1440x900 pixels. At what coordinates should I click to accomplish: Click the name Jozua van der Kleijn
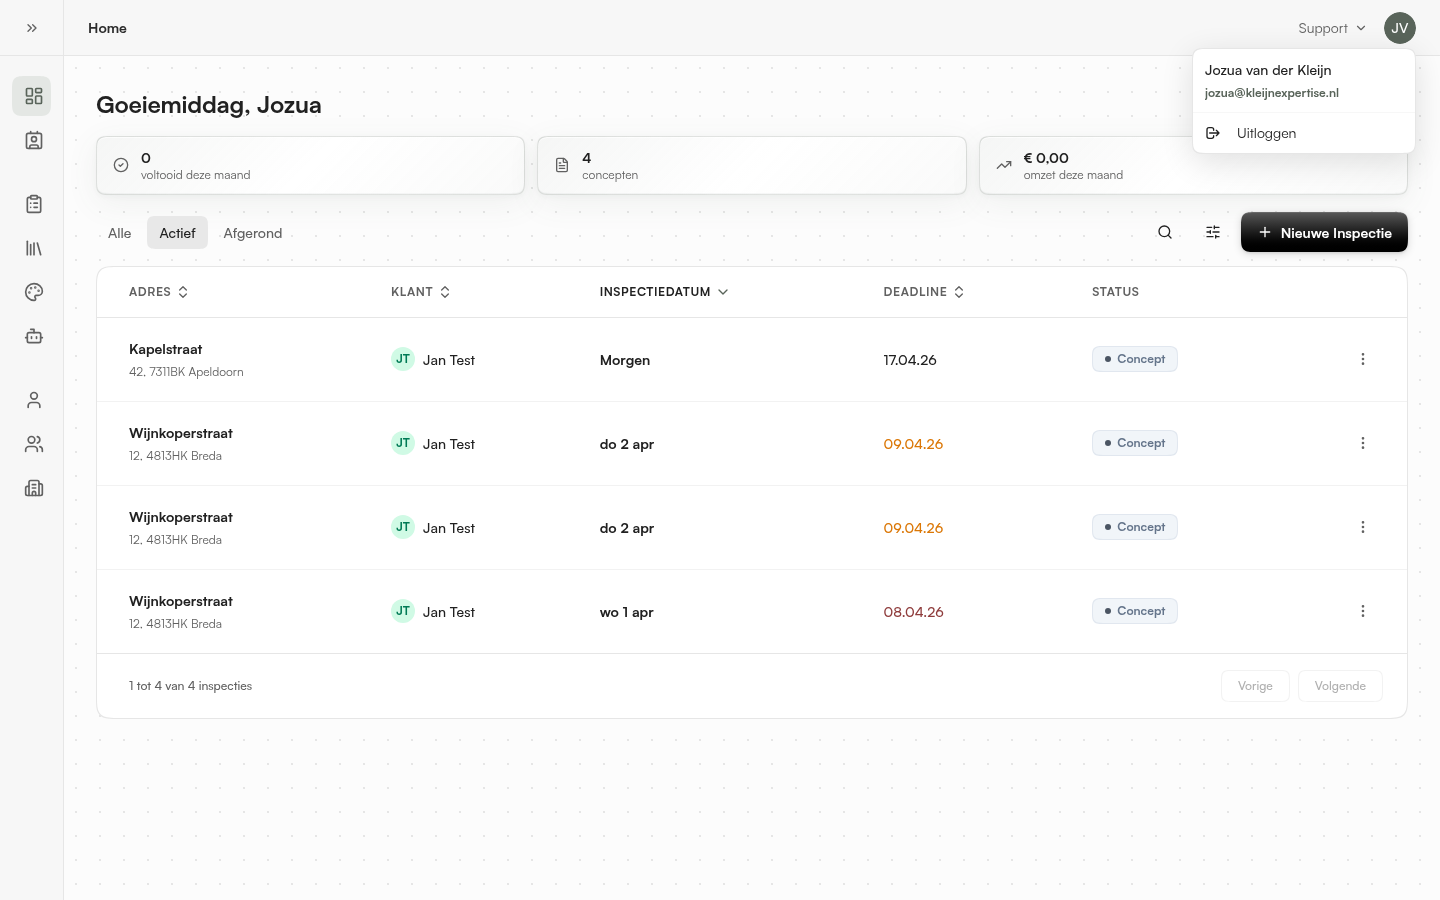[x=1268, y=70]
